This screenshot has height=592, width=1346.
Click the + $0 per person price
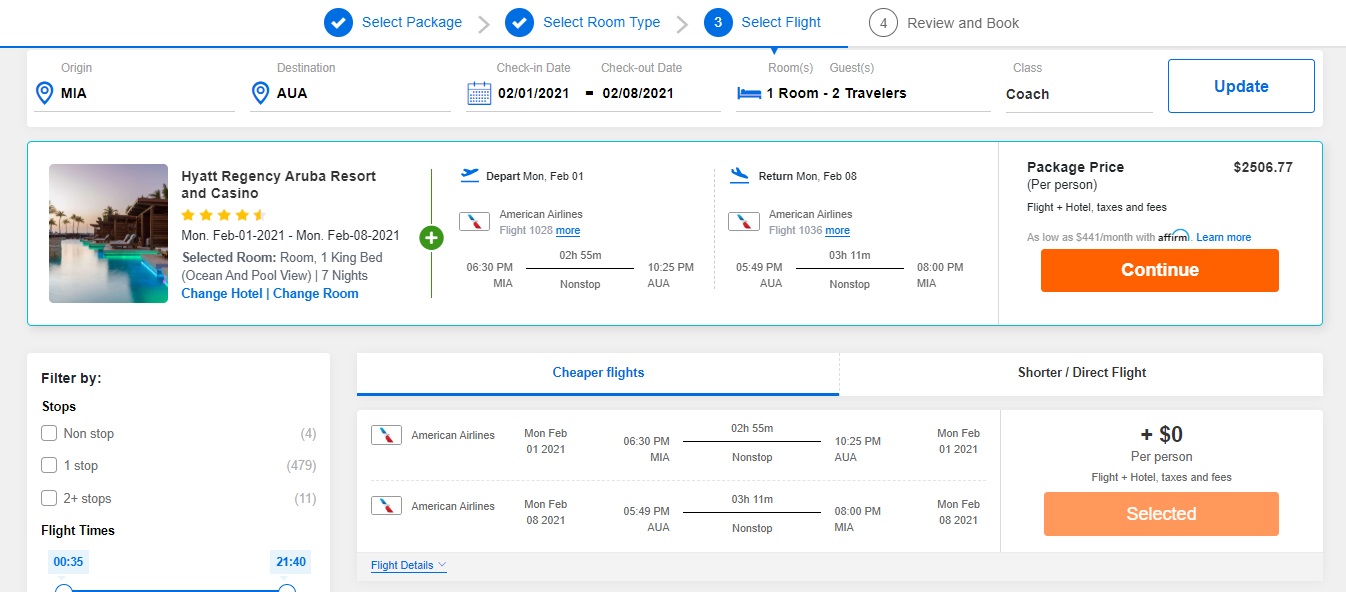(x=1161, y=434)
